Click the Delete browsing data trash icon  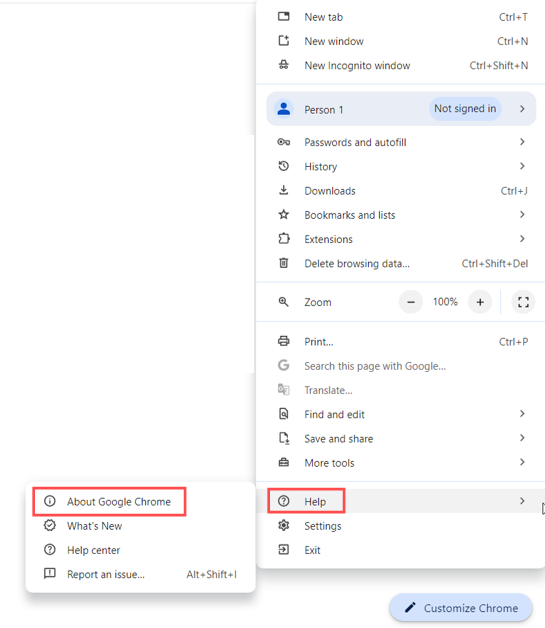pyautogui.click(x=284, y=263)
